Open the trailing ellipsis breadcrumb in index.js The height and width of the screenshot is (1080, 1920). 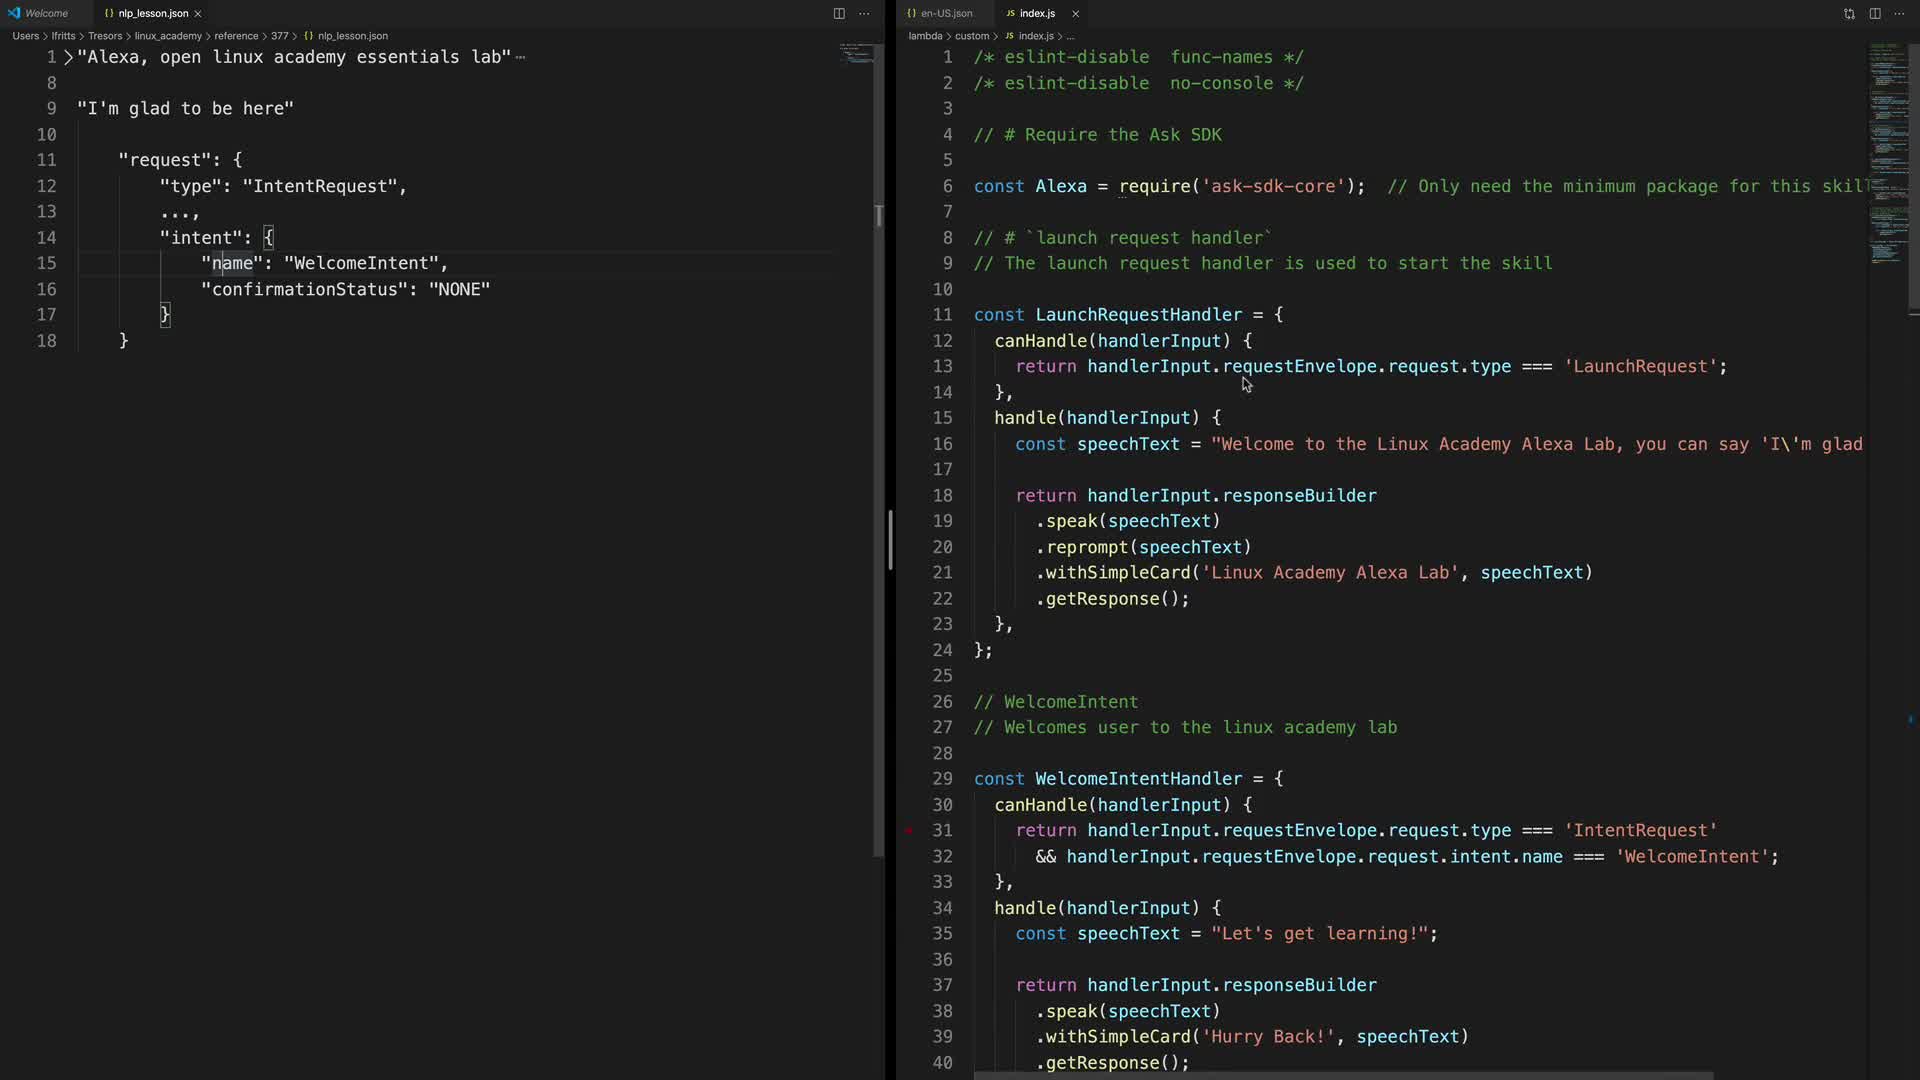pyautogui.click(x=1071, y=36)
